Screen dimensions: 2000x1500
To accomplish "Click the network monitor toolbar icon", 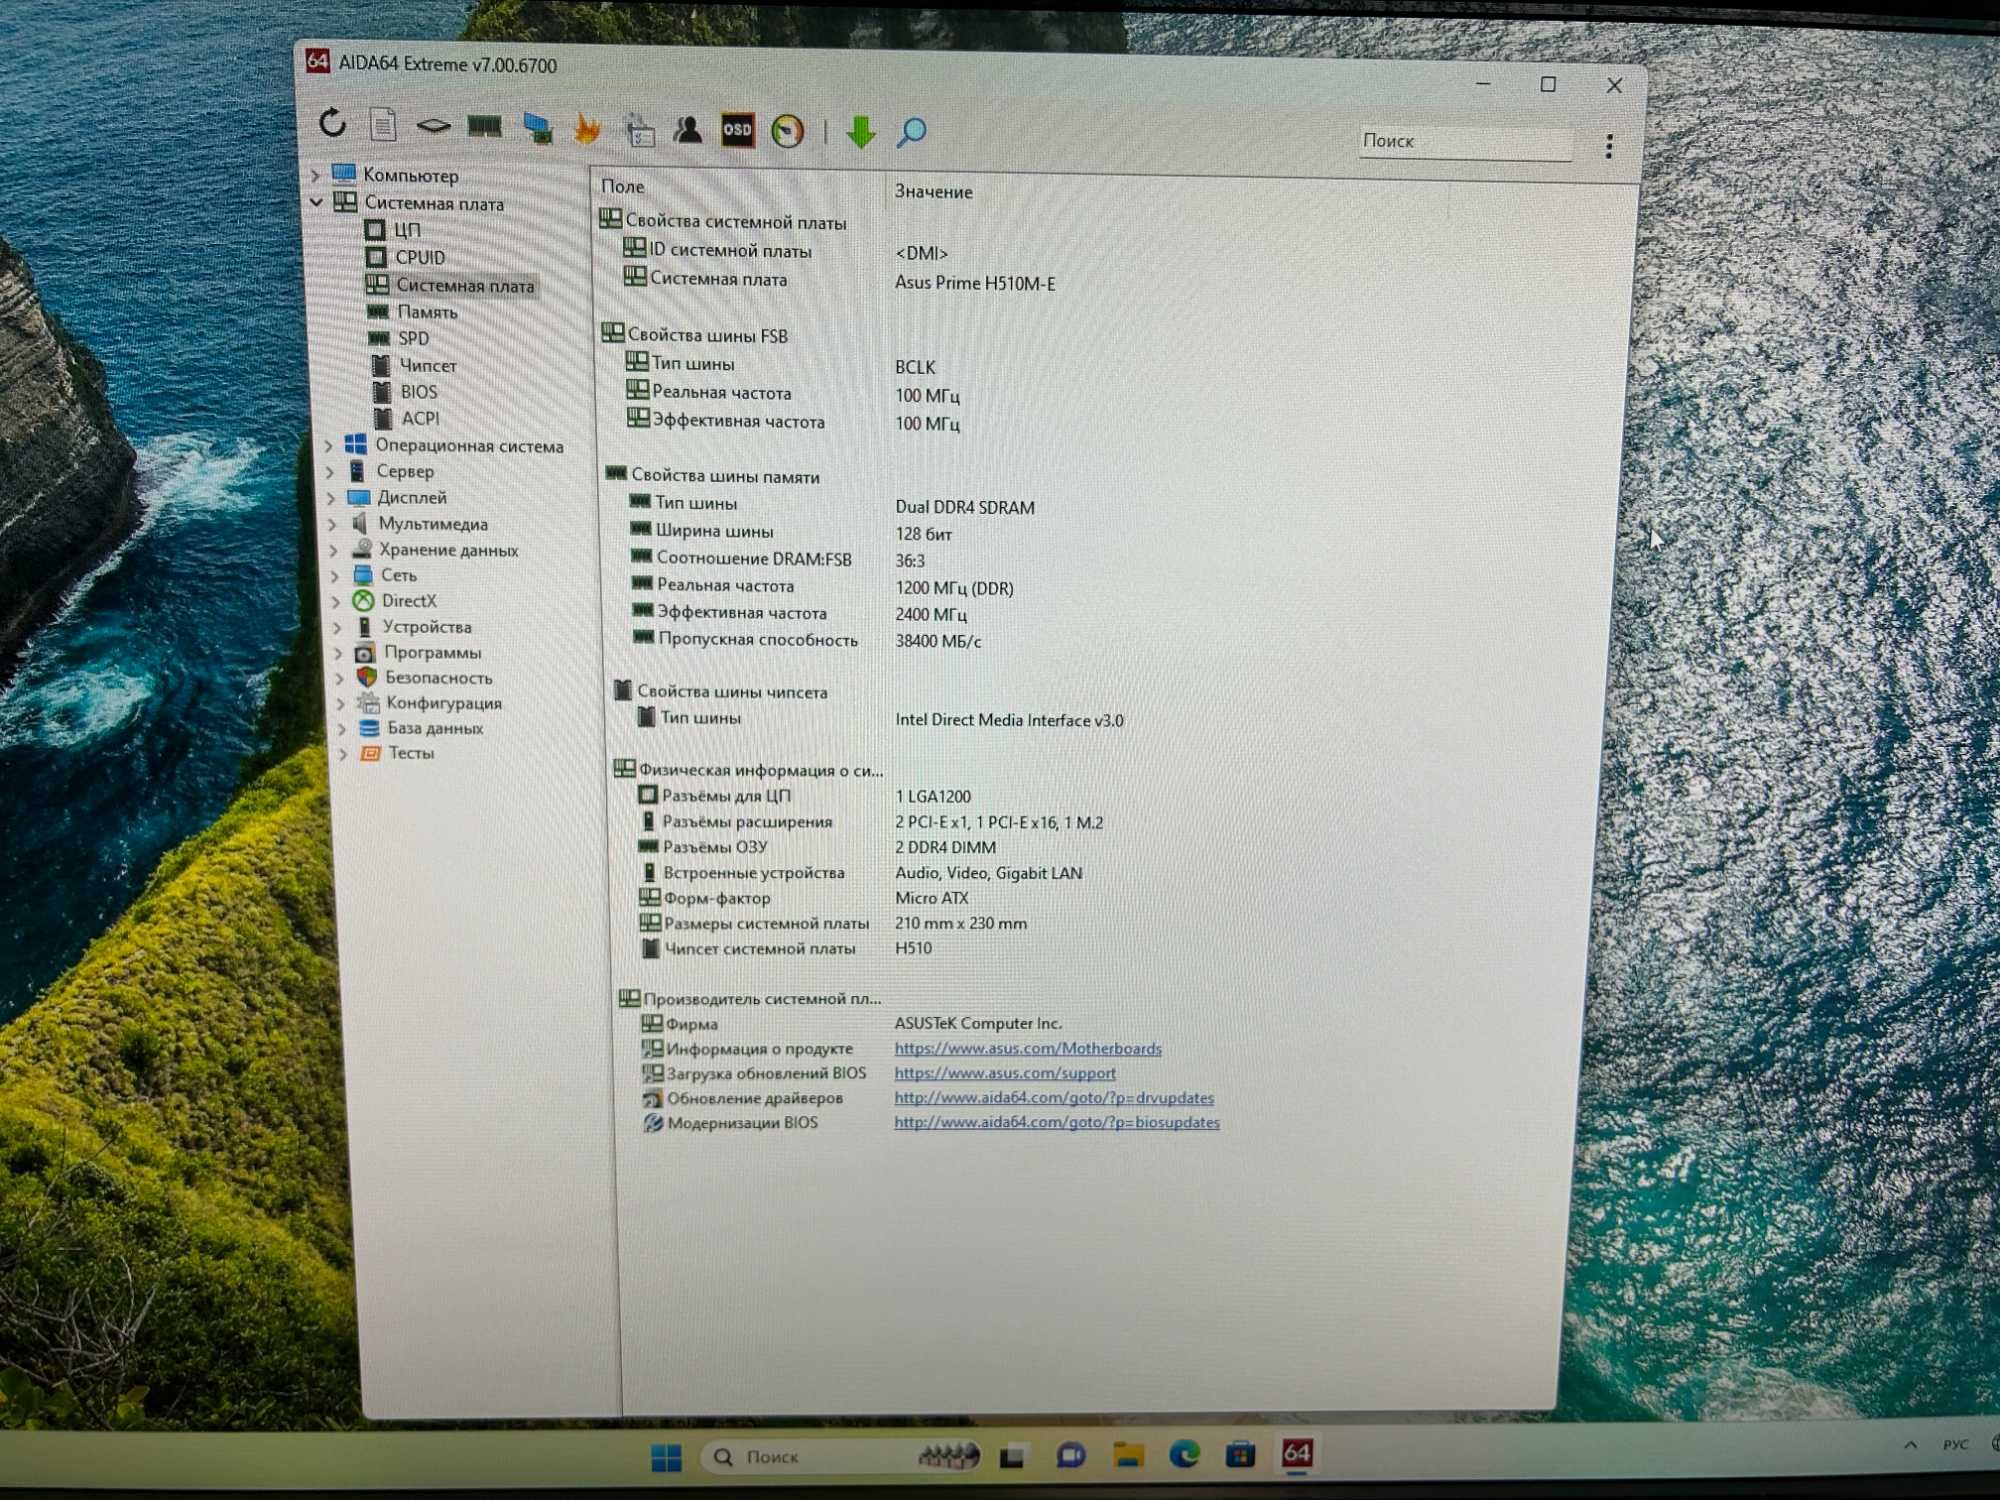I will [x=537, y=128].
